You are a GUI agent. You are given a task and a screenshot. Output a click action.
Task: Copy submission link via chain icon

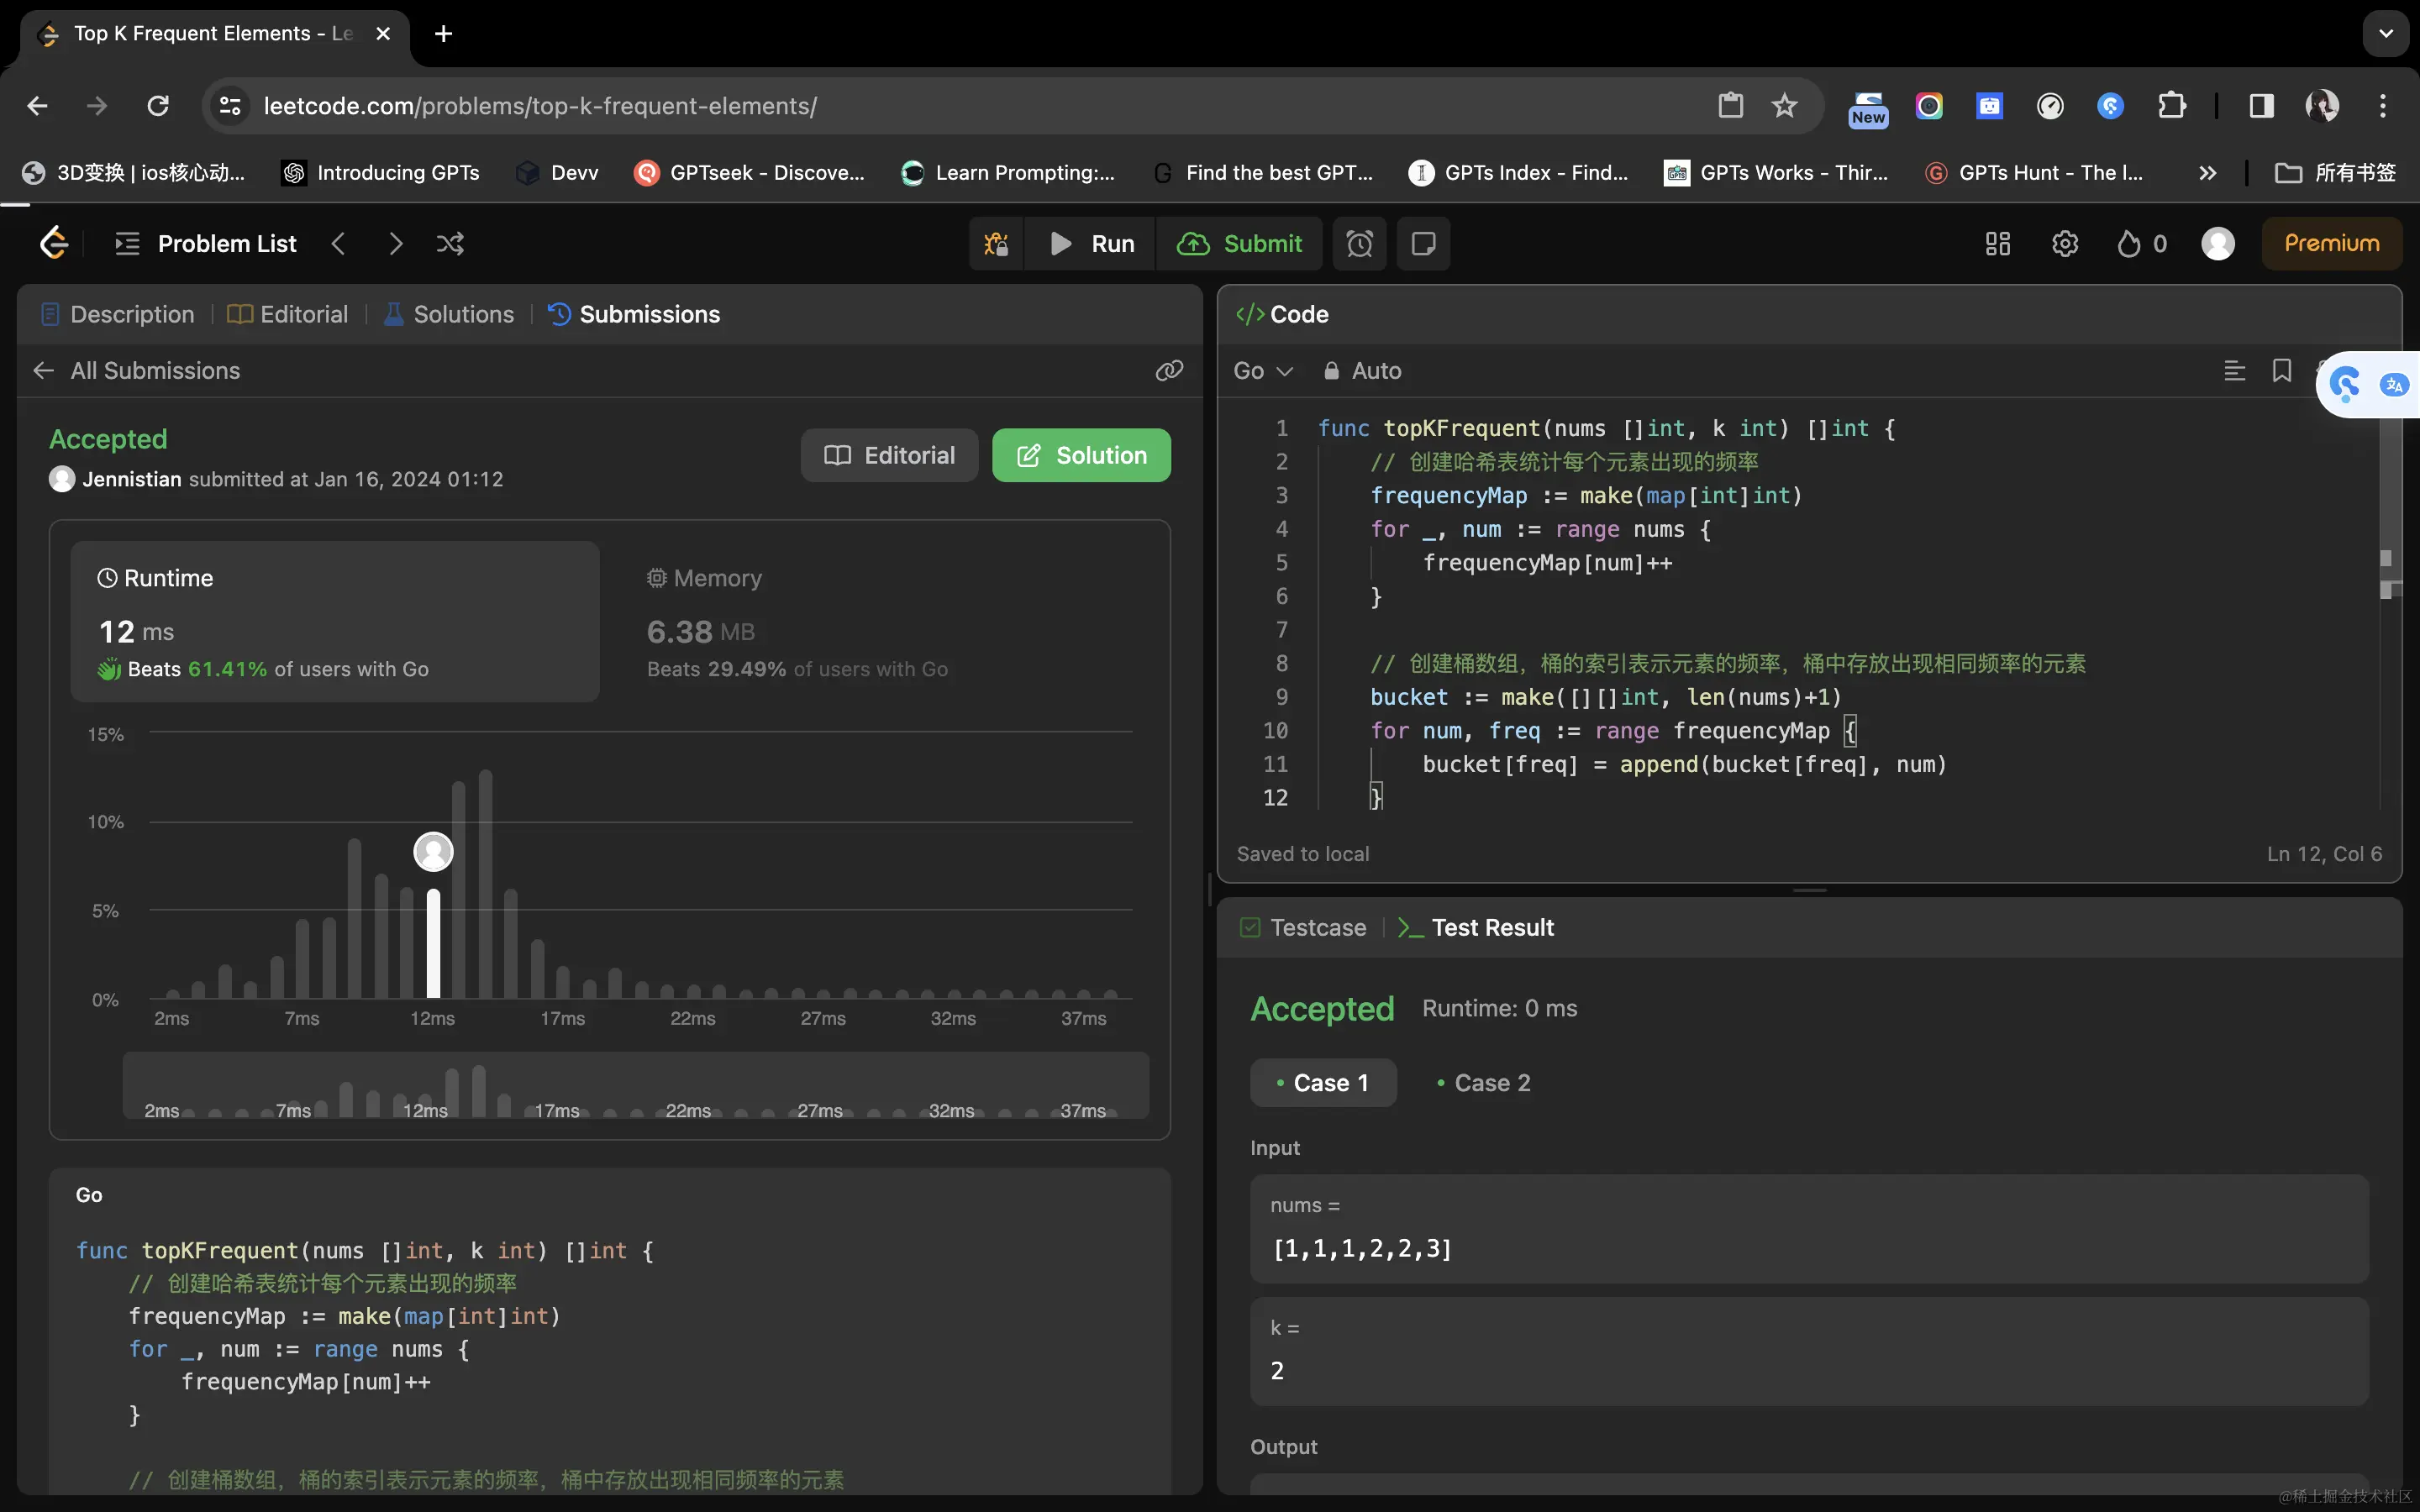pos(1169,371)
